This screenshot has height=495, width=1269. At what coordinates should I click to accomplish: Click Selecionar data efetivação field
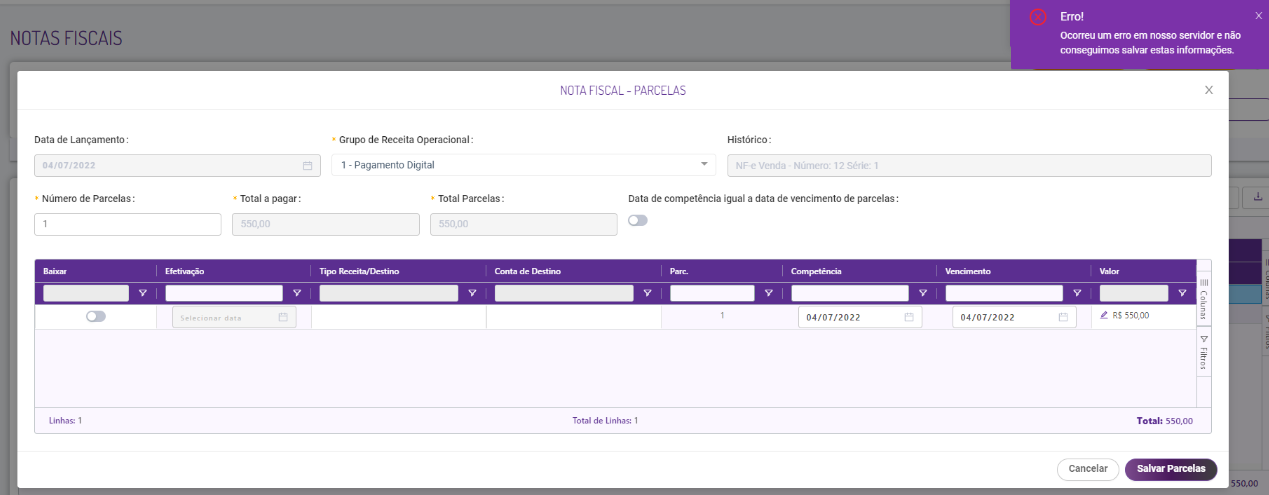tap(234, 317)
